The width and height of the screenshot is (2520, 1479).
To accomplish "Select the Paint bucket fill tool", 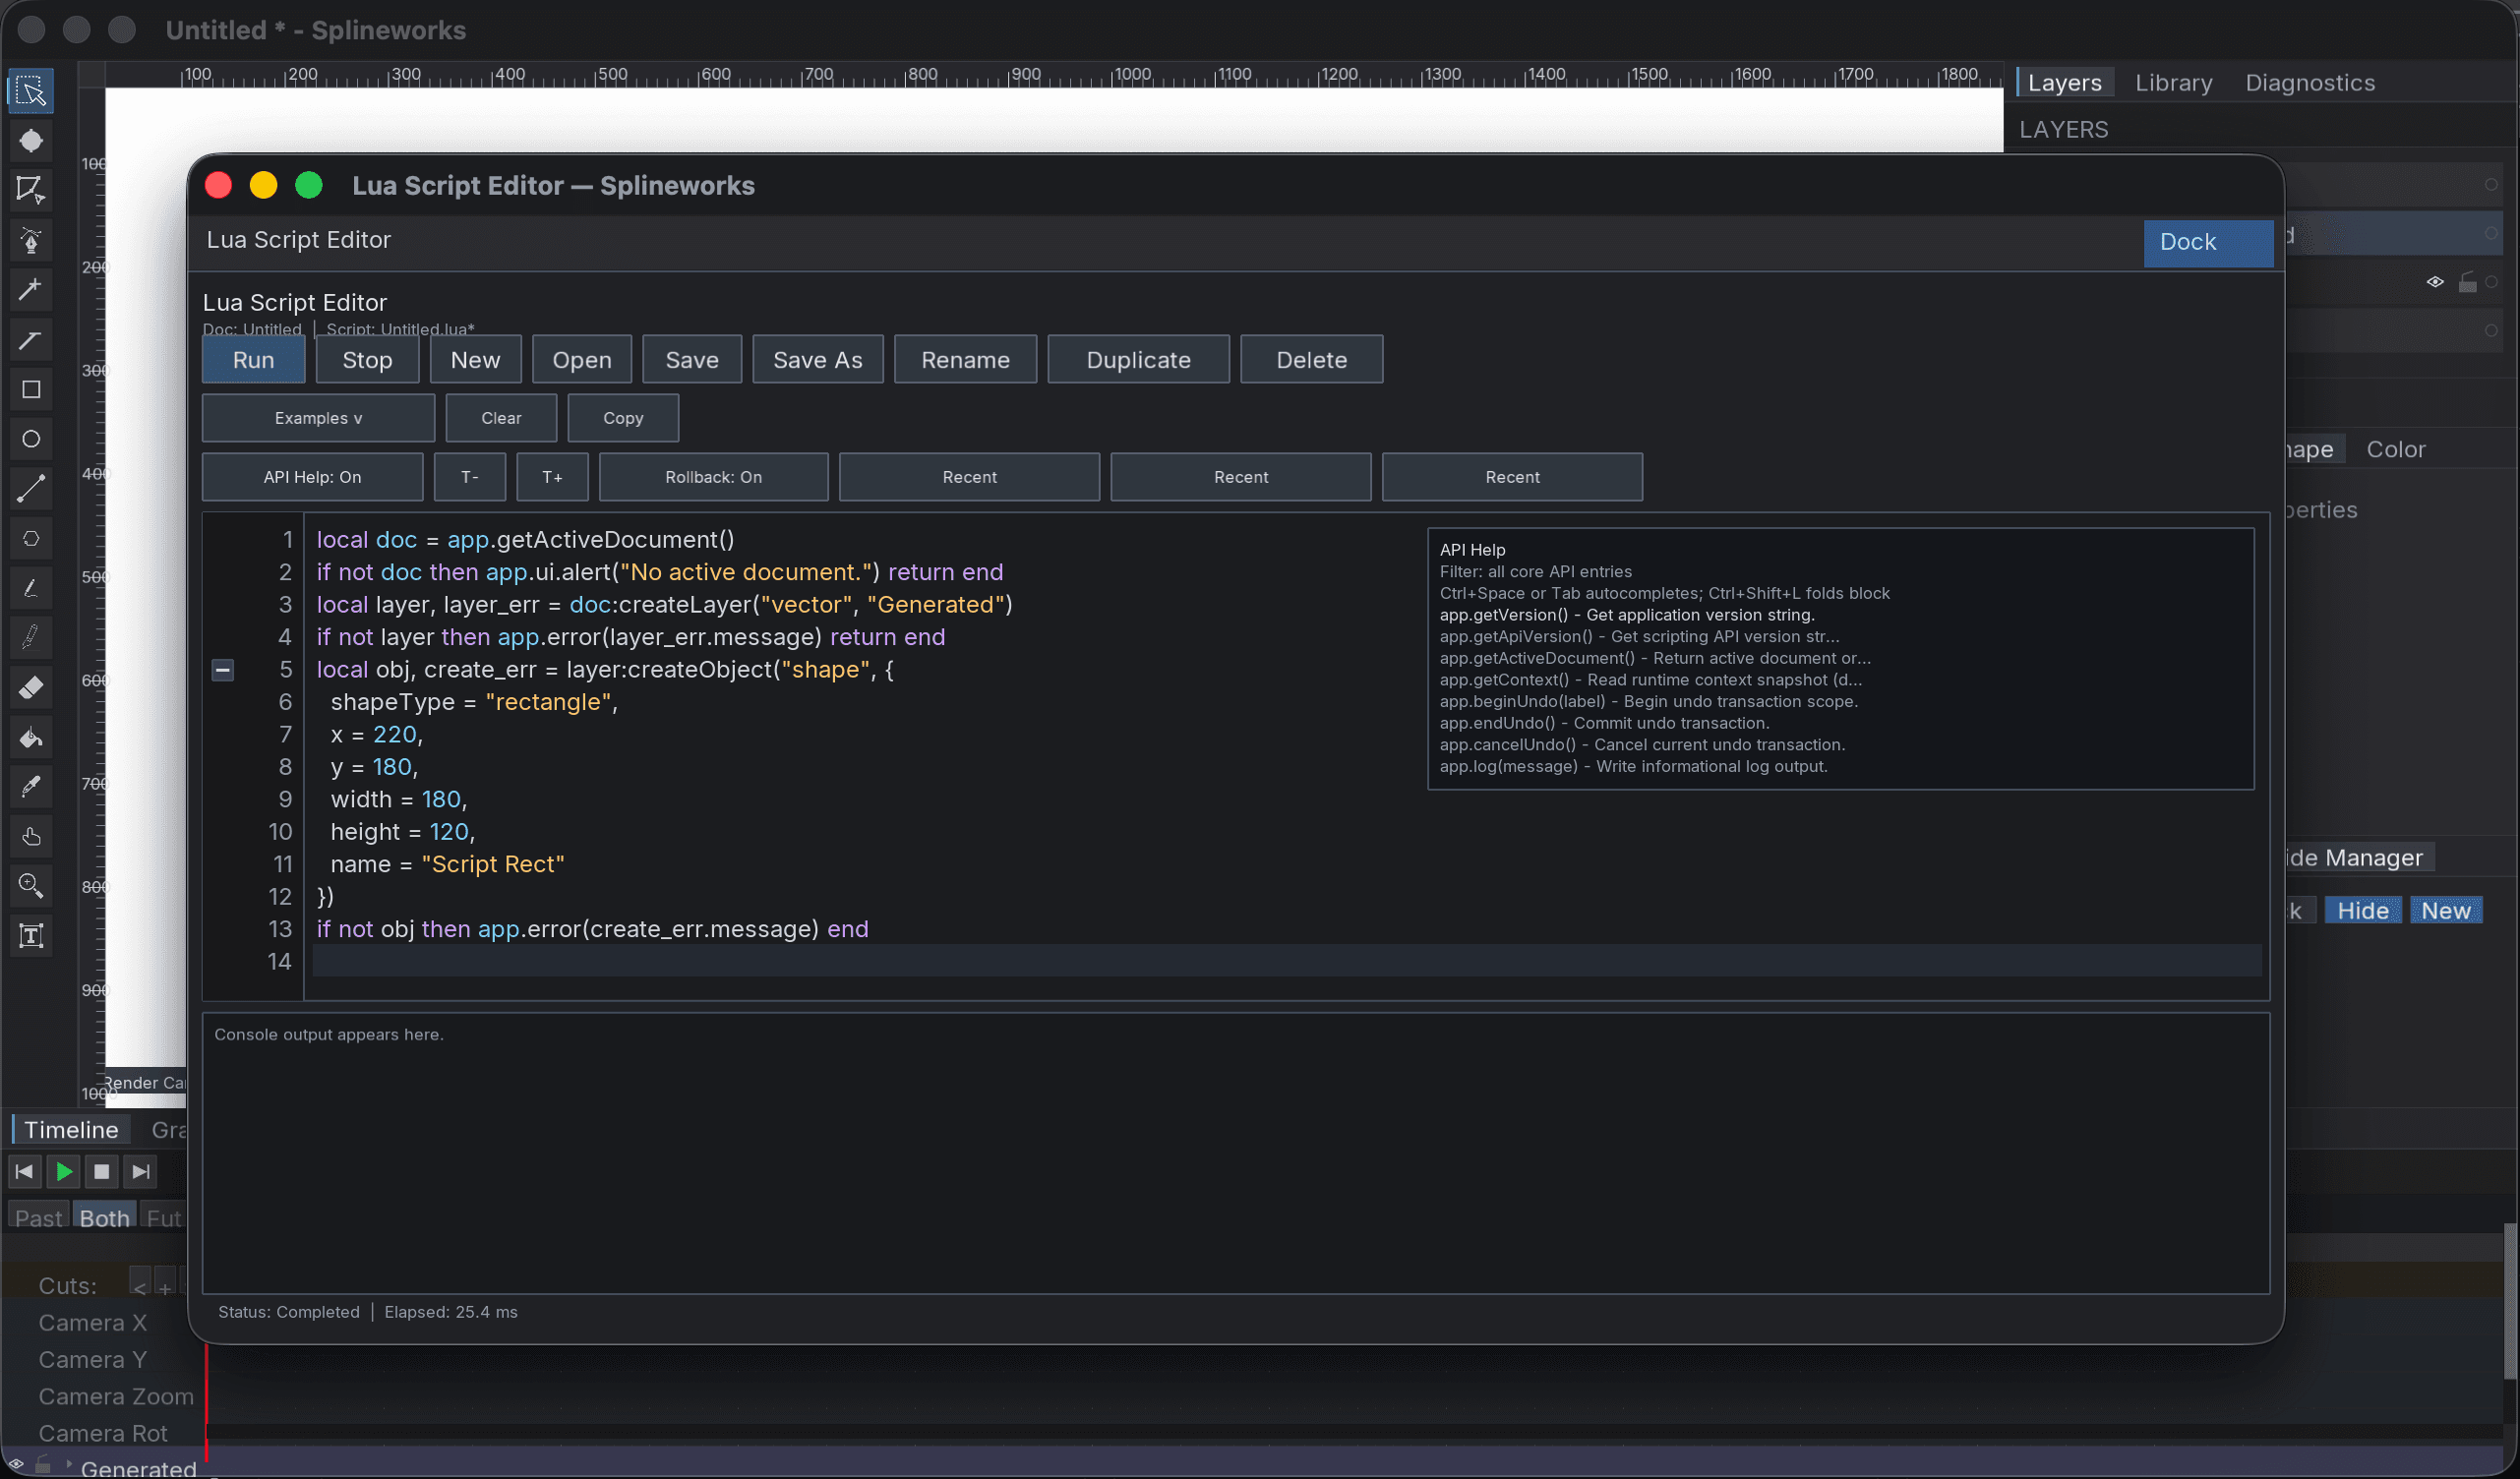I will point(31,738).
